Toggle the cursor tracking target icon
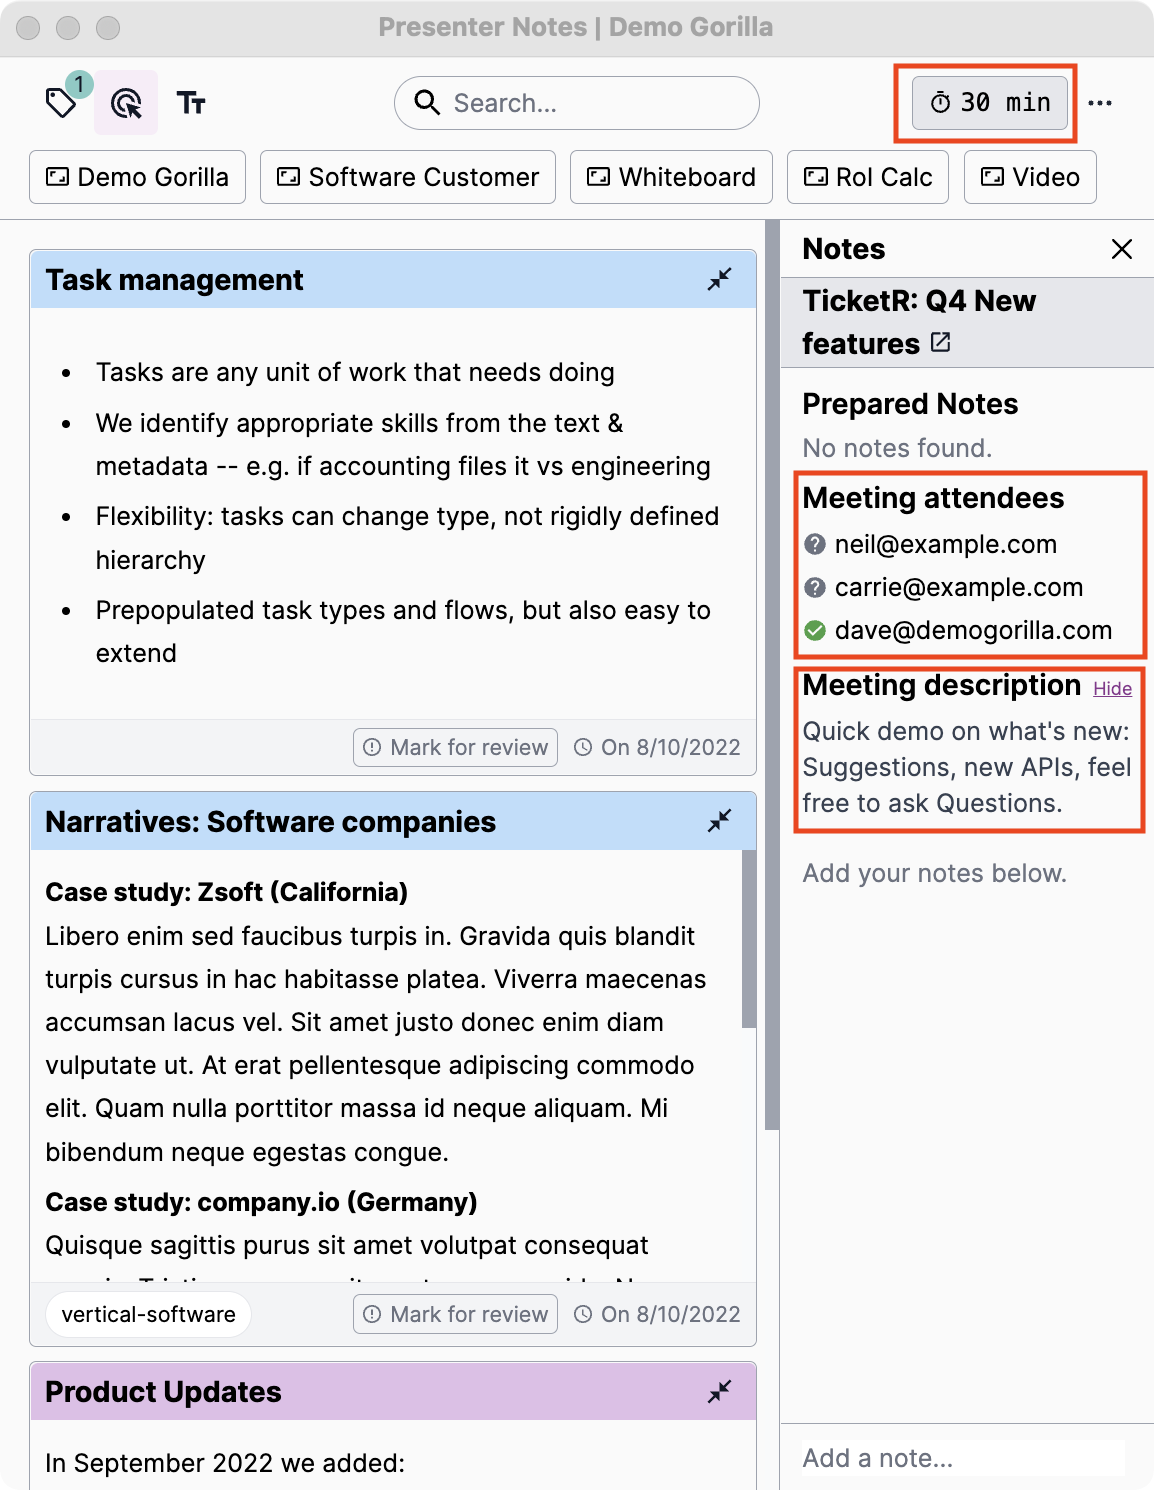The image size is (1154, 1490). (126, 103)
